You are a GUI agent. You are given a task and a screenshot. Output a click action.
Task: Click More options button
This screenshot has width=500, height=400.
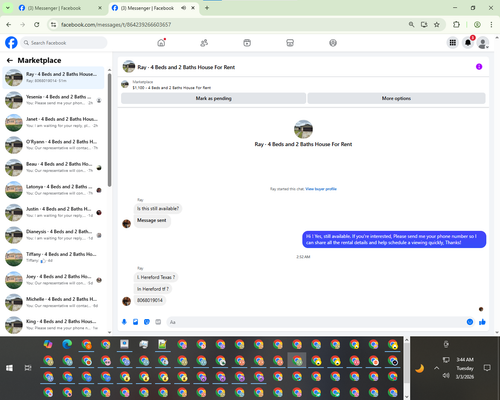click(x=396, y=98)
